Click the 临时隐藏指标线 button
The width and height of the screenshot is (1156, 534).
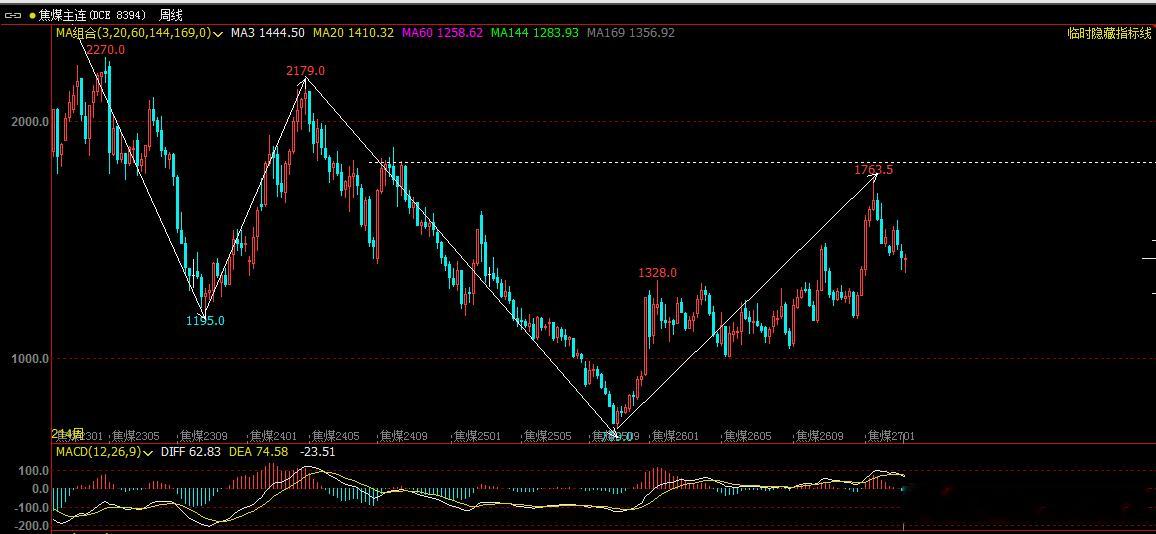point(1109,33)
